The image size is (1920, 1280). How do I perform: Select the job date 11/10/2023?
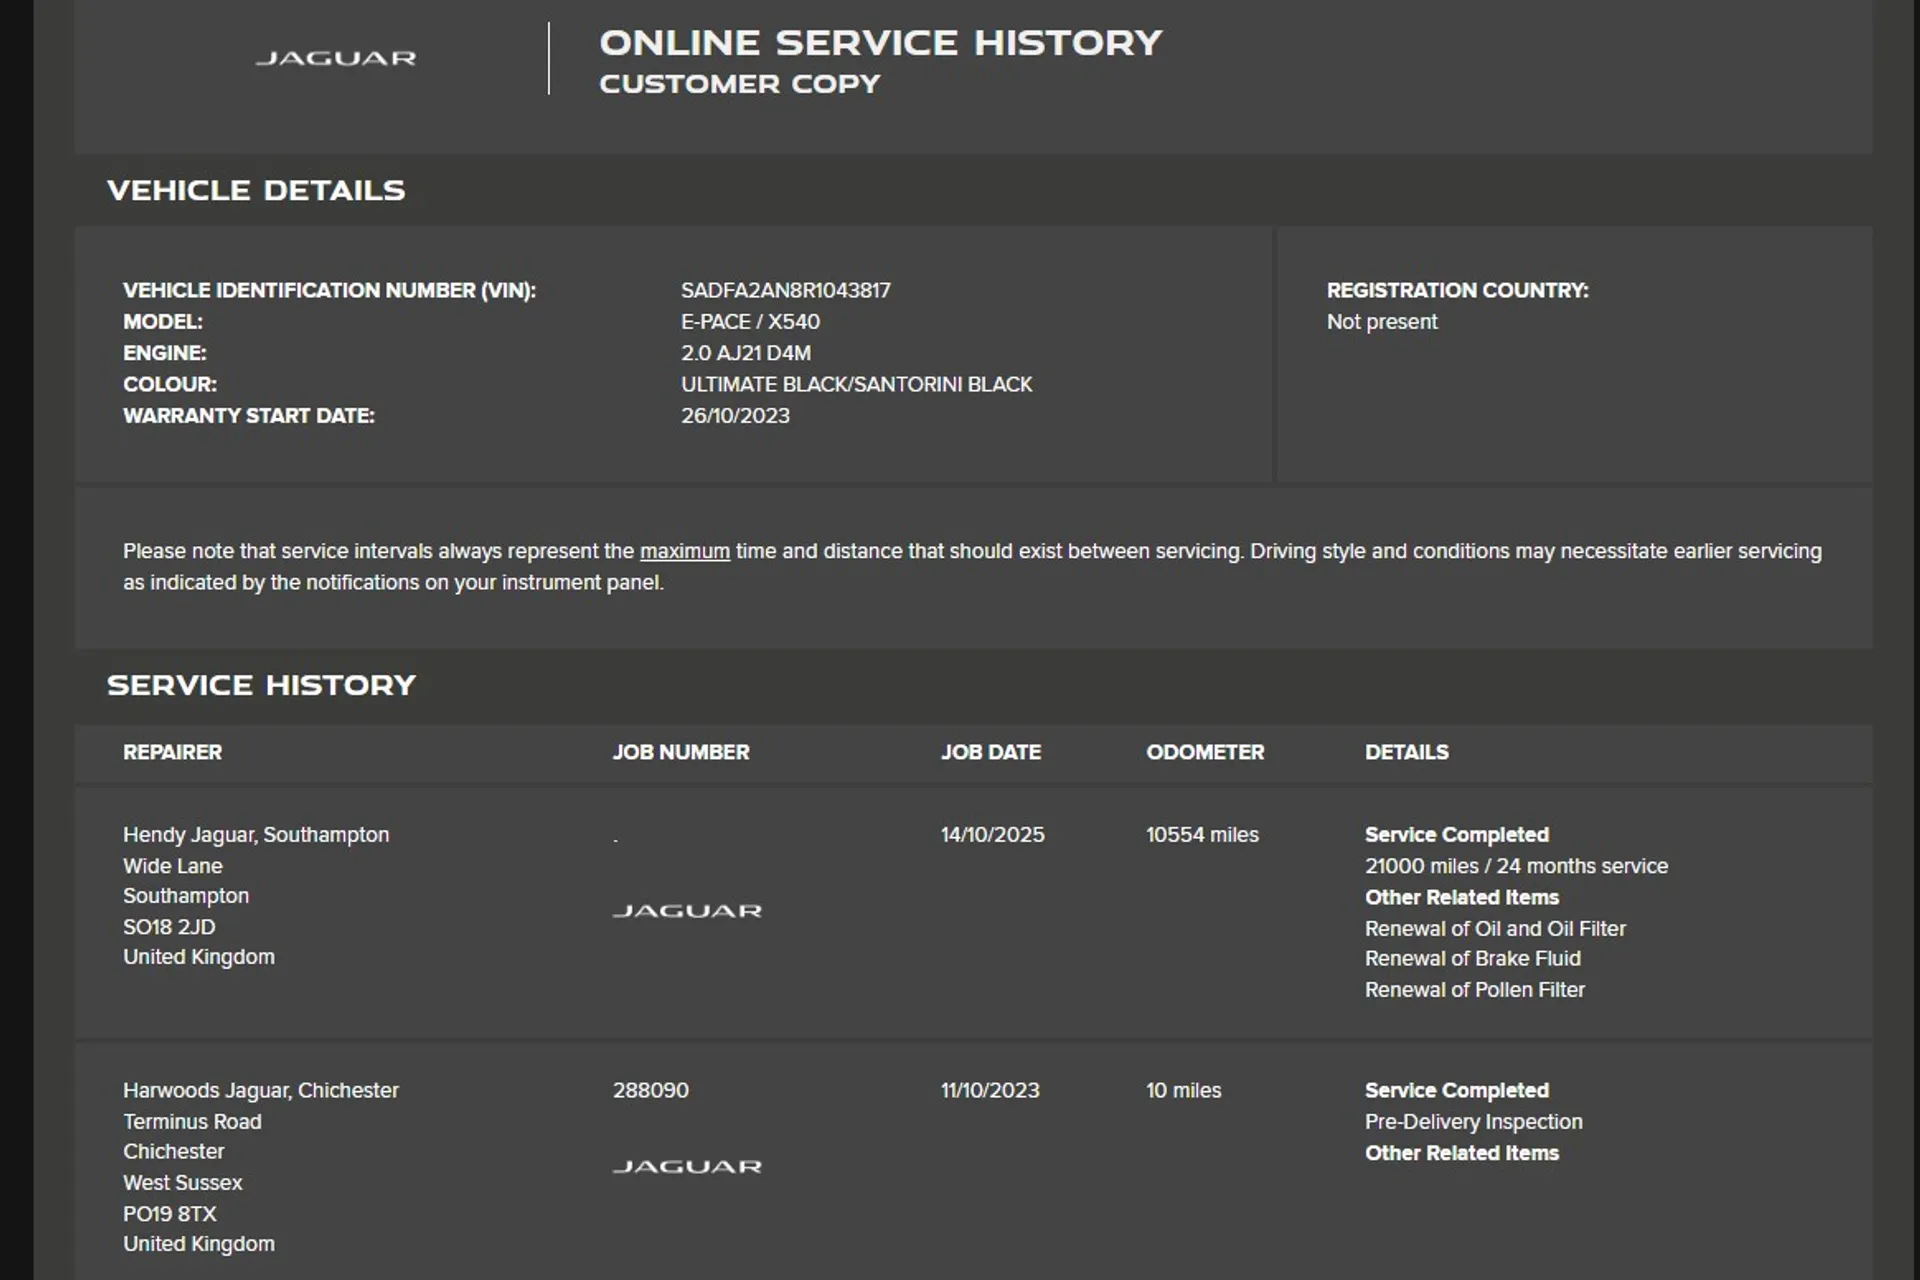tap(990, 1091)
